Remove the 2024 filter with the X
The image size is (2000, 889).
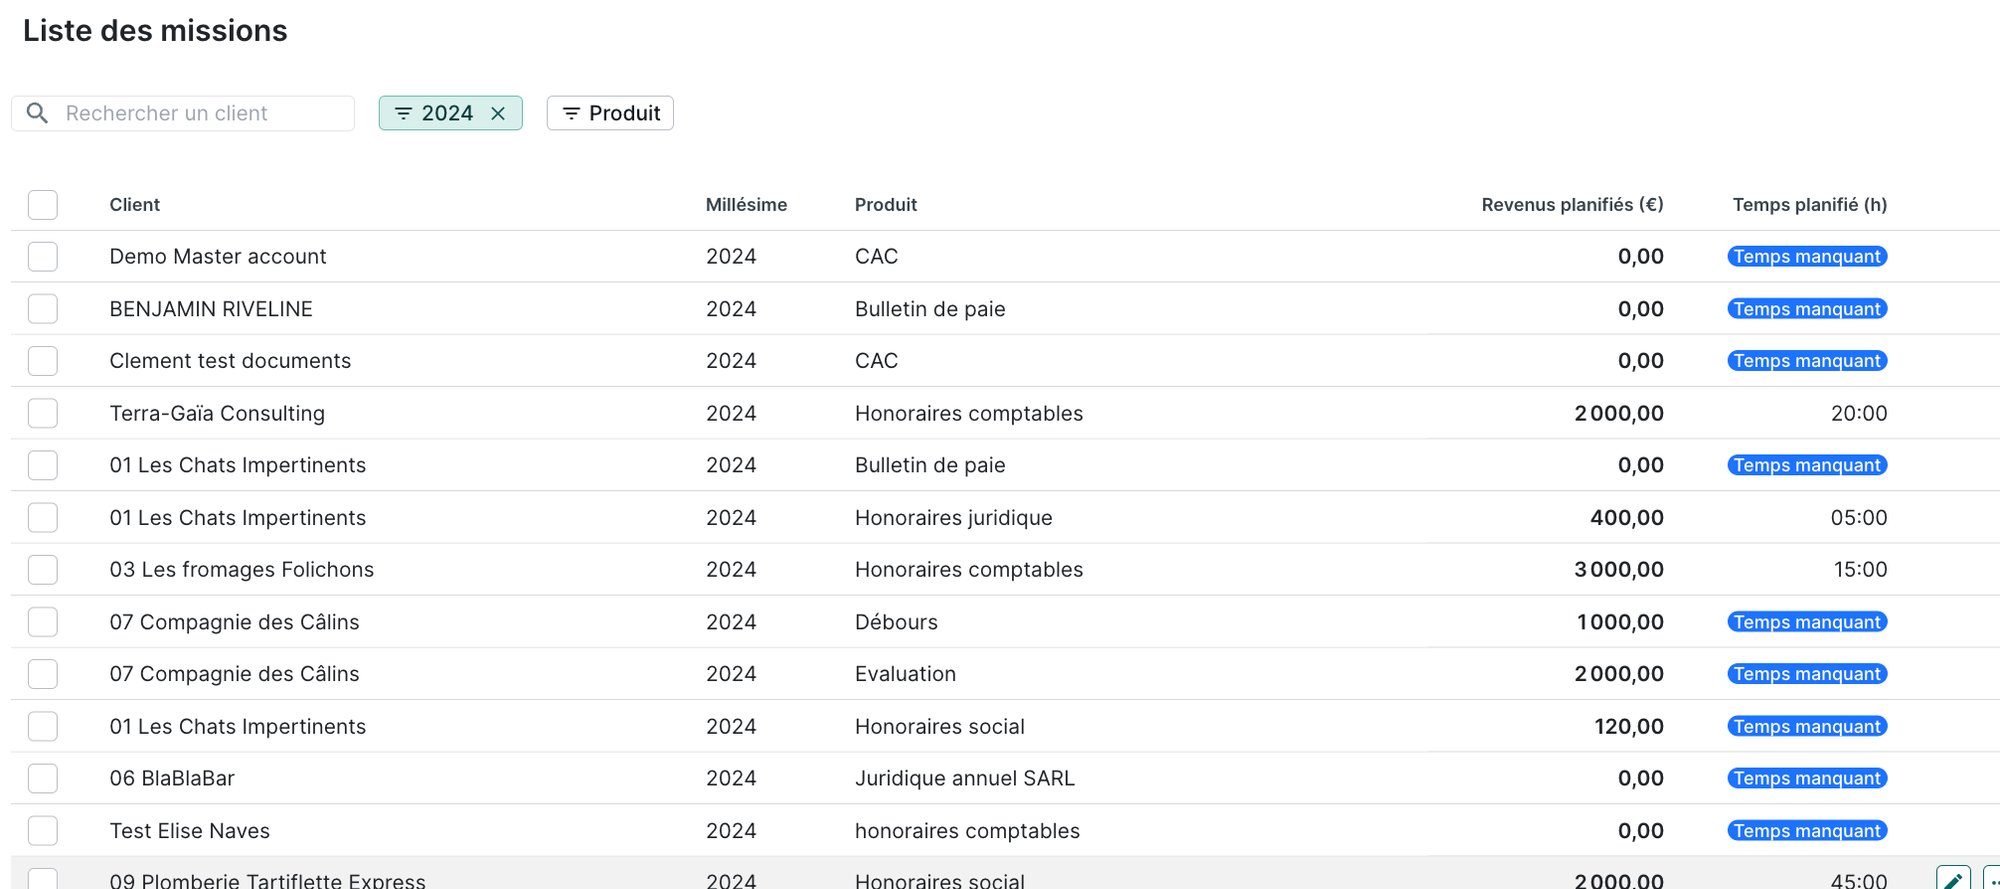498,113
